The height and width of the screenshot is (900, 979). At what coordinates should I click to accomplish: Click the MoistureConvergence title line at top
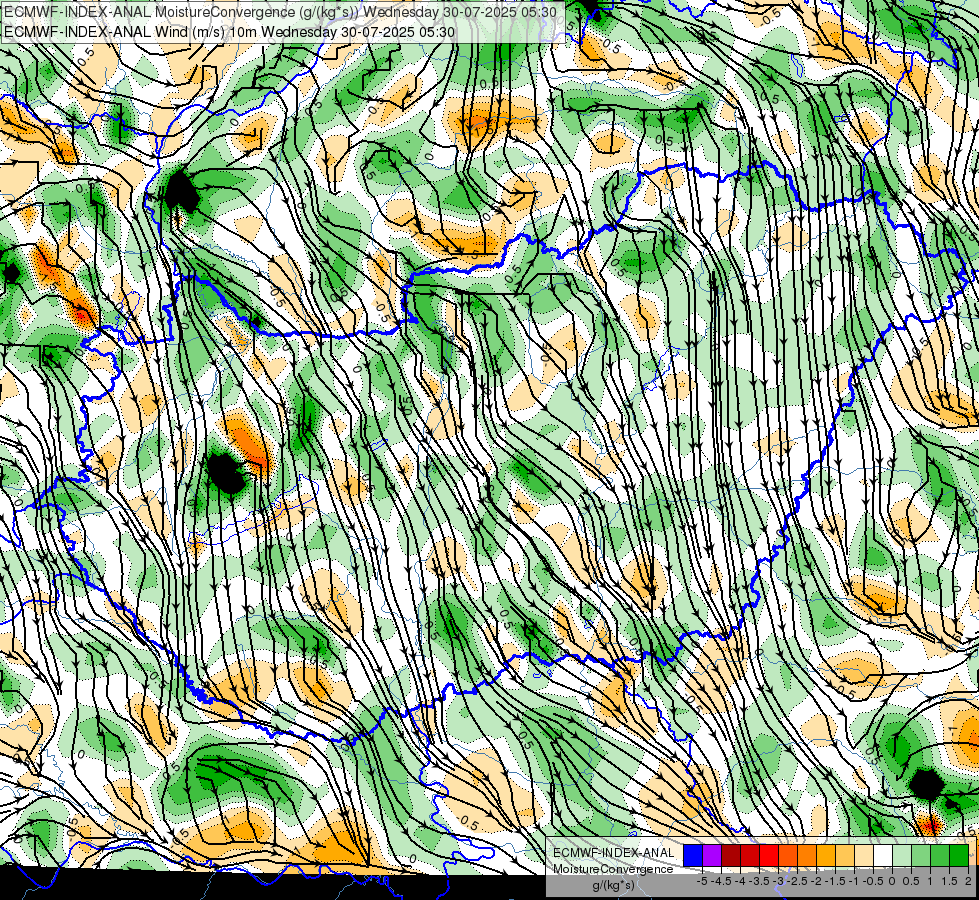click(280, 12)
